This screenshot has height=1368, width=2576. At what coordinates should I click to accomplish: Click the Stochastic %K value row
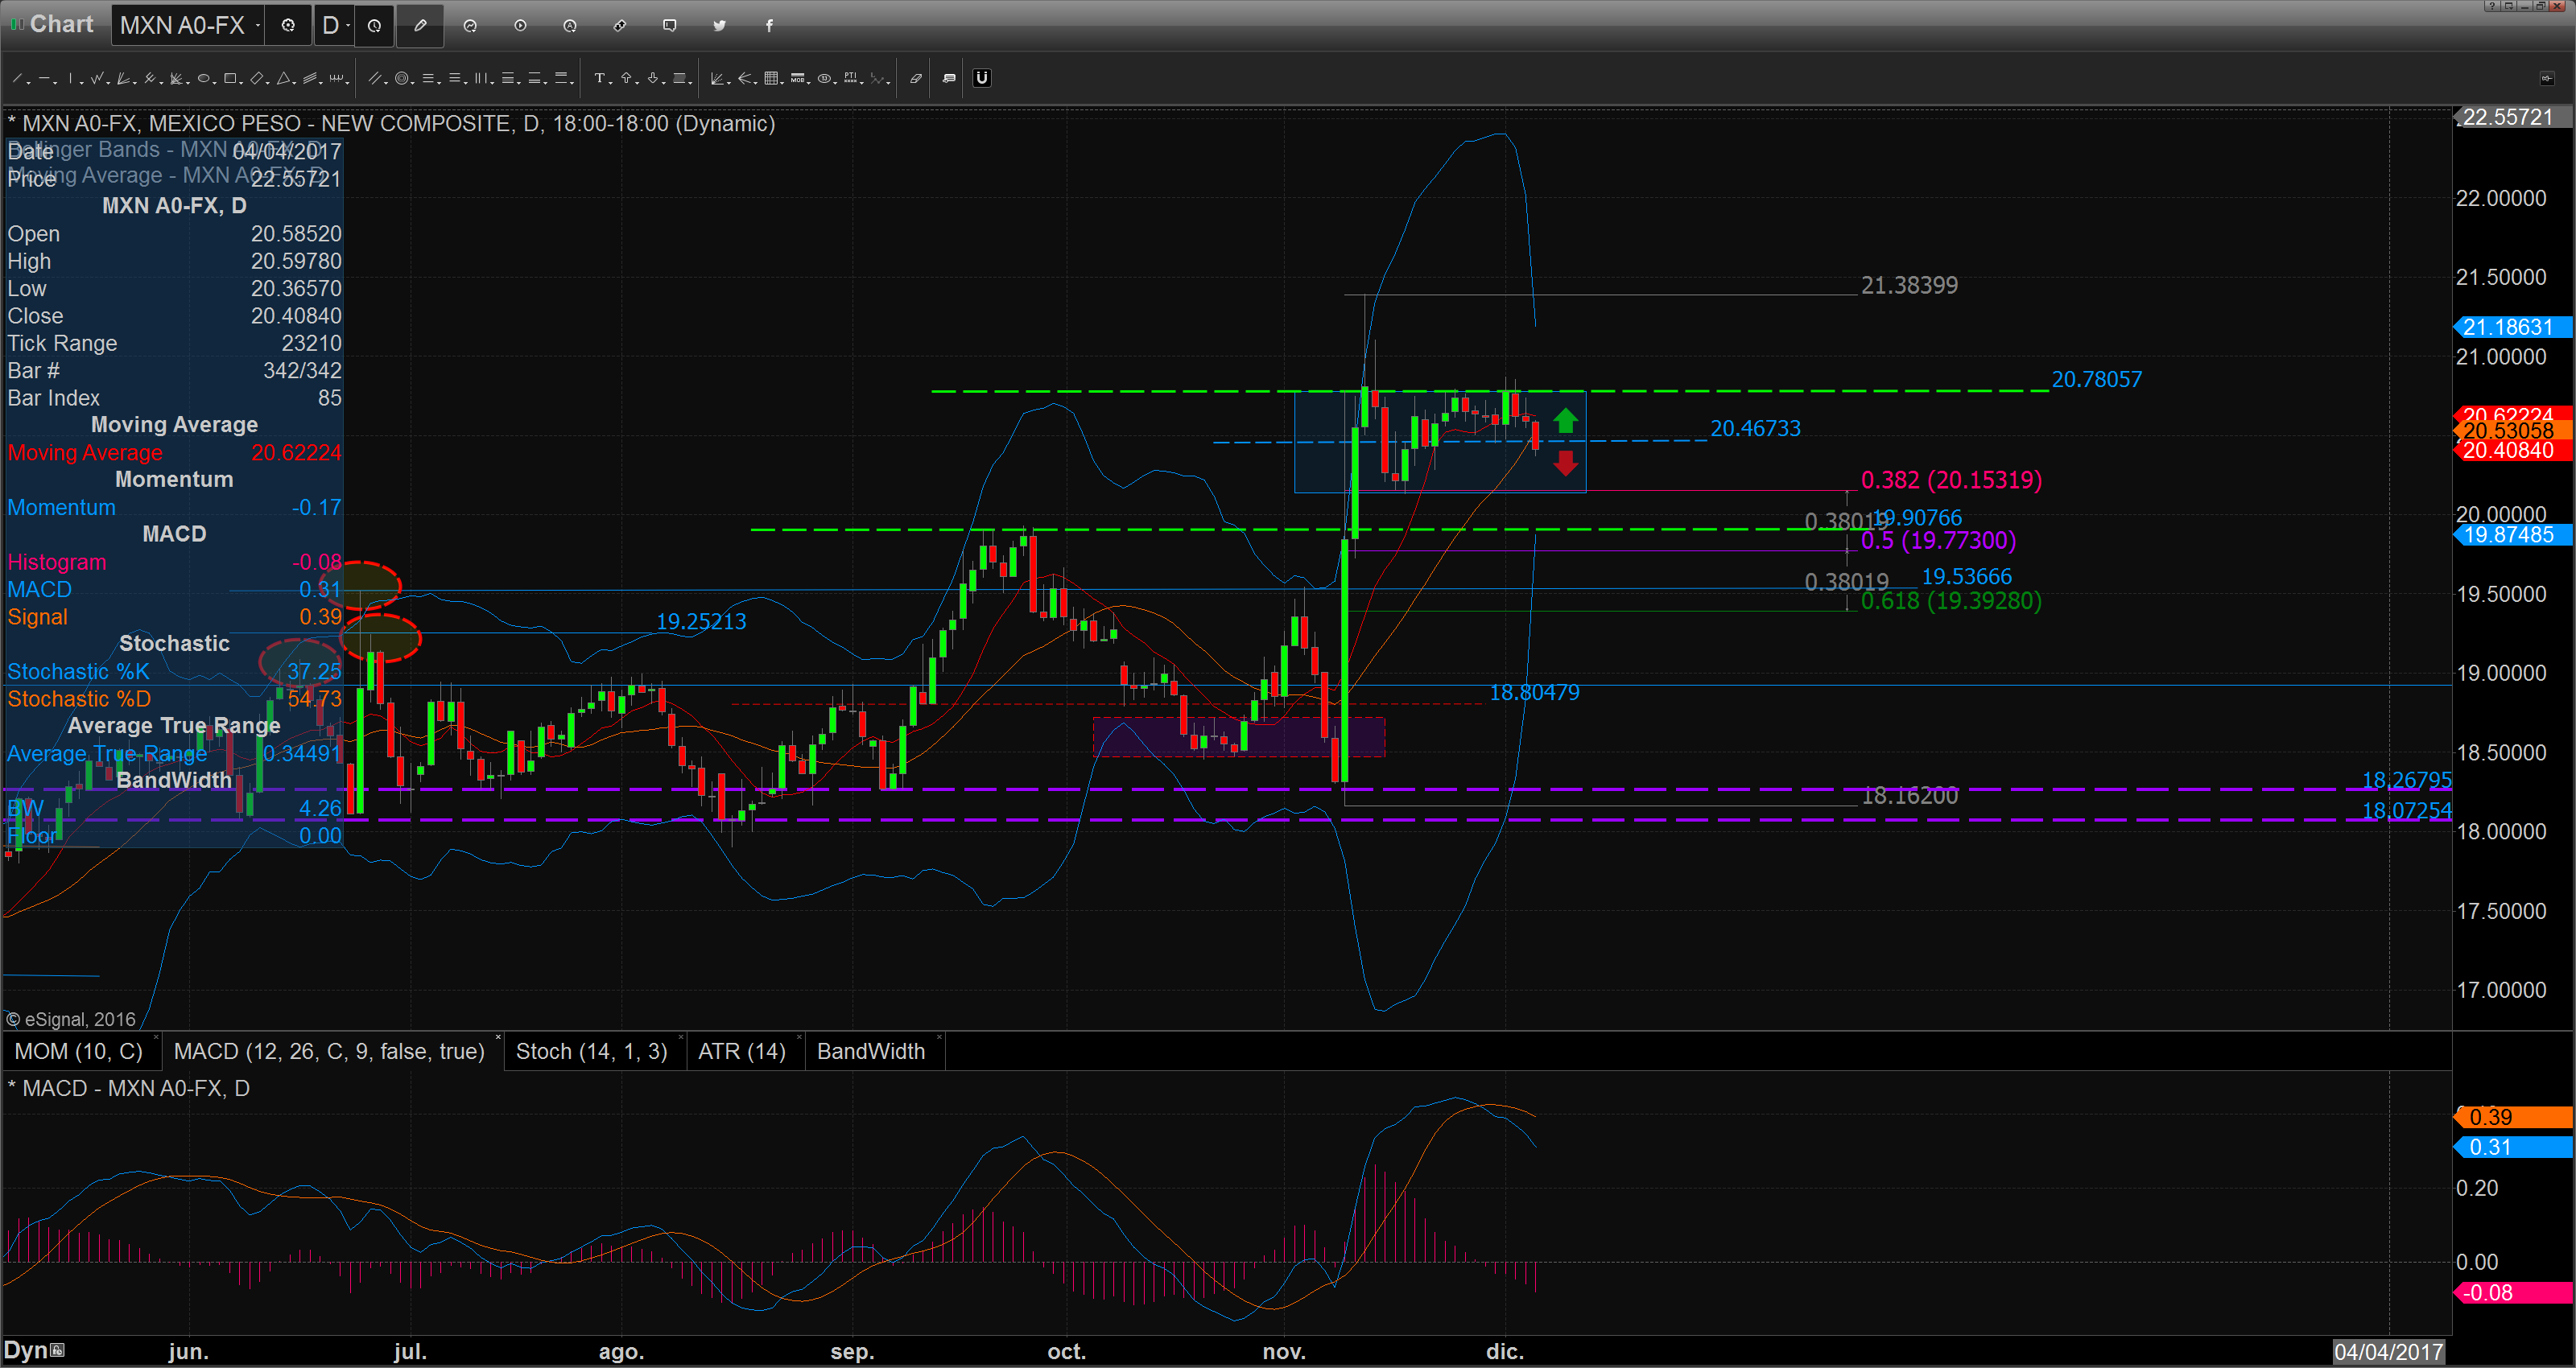click(x=174, y=672)
